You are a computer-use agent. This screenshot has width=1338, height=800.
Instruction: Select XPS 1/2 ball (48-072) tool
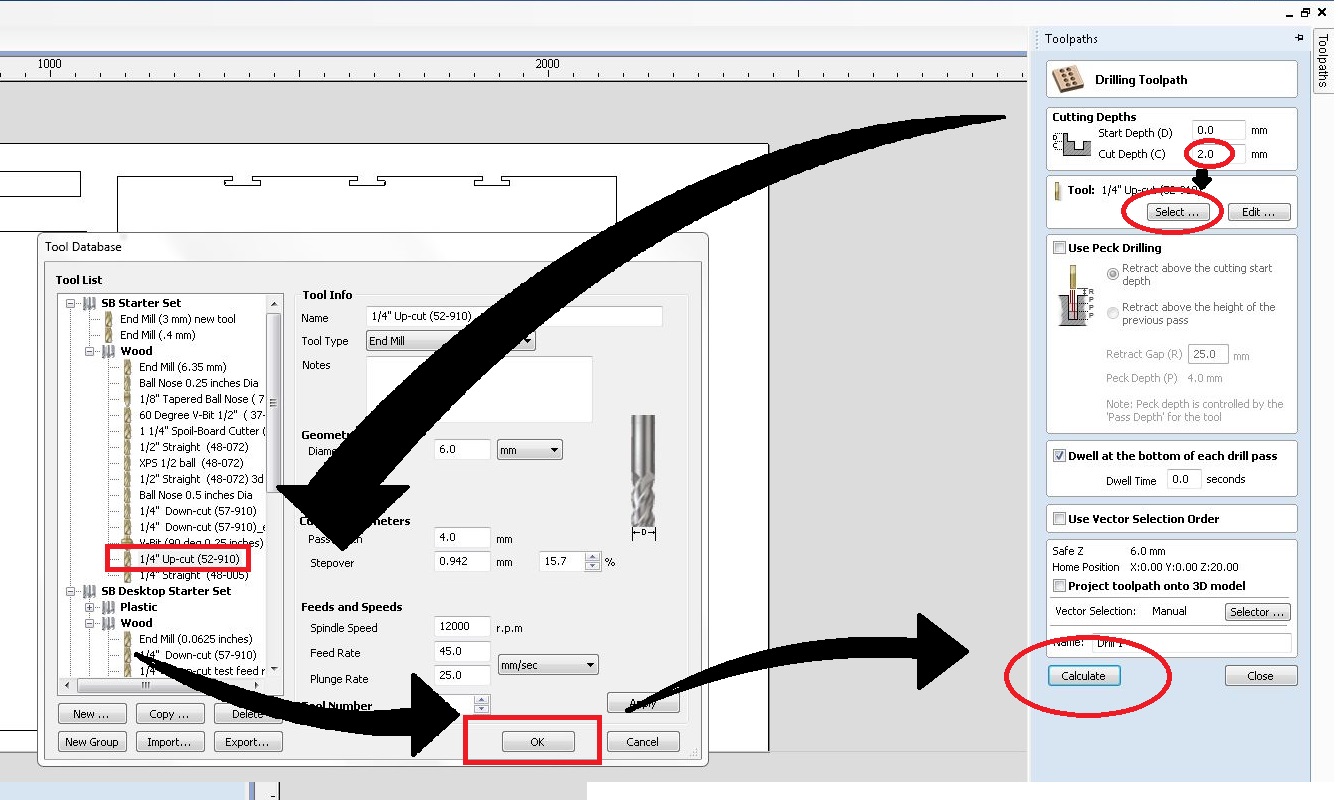191,463
